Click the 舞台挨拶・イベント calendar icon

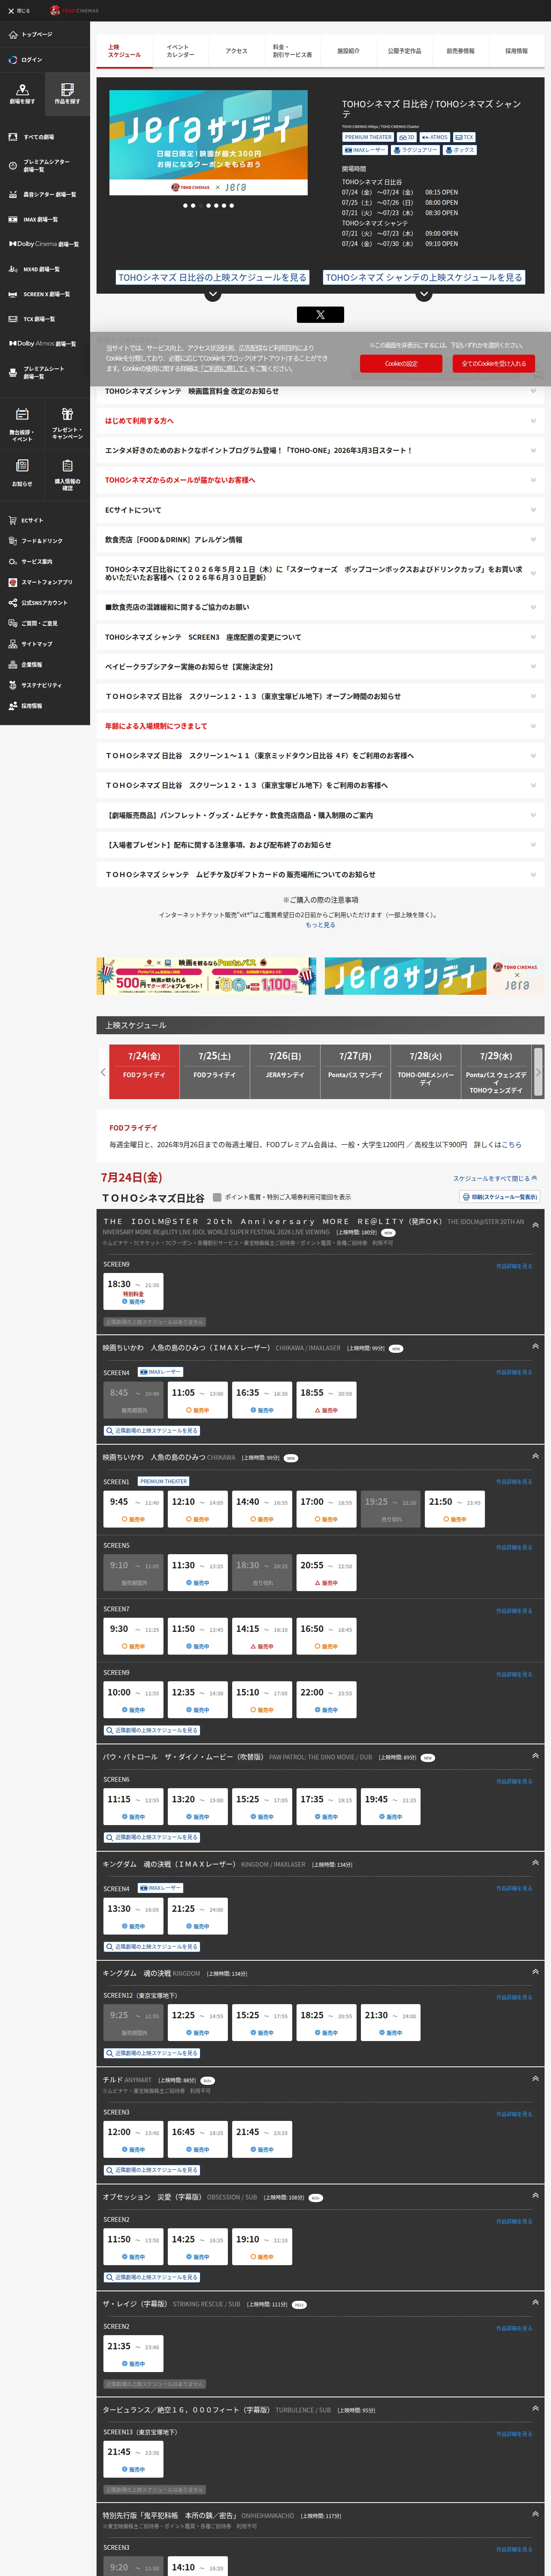(x=22, y=414)
